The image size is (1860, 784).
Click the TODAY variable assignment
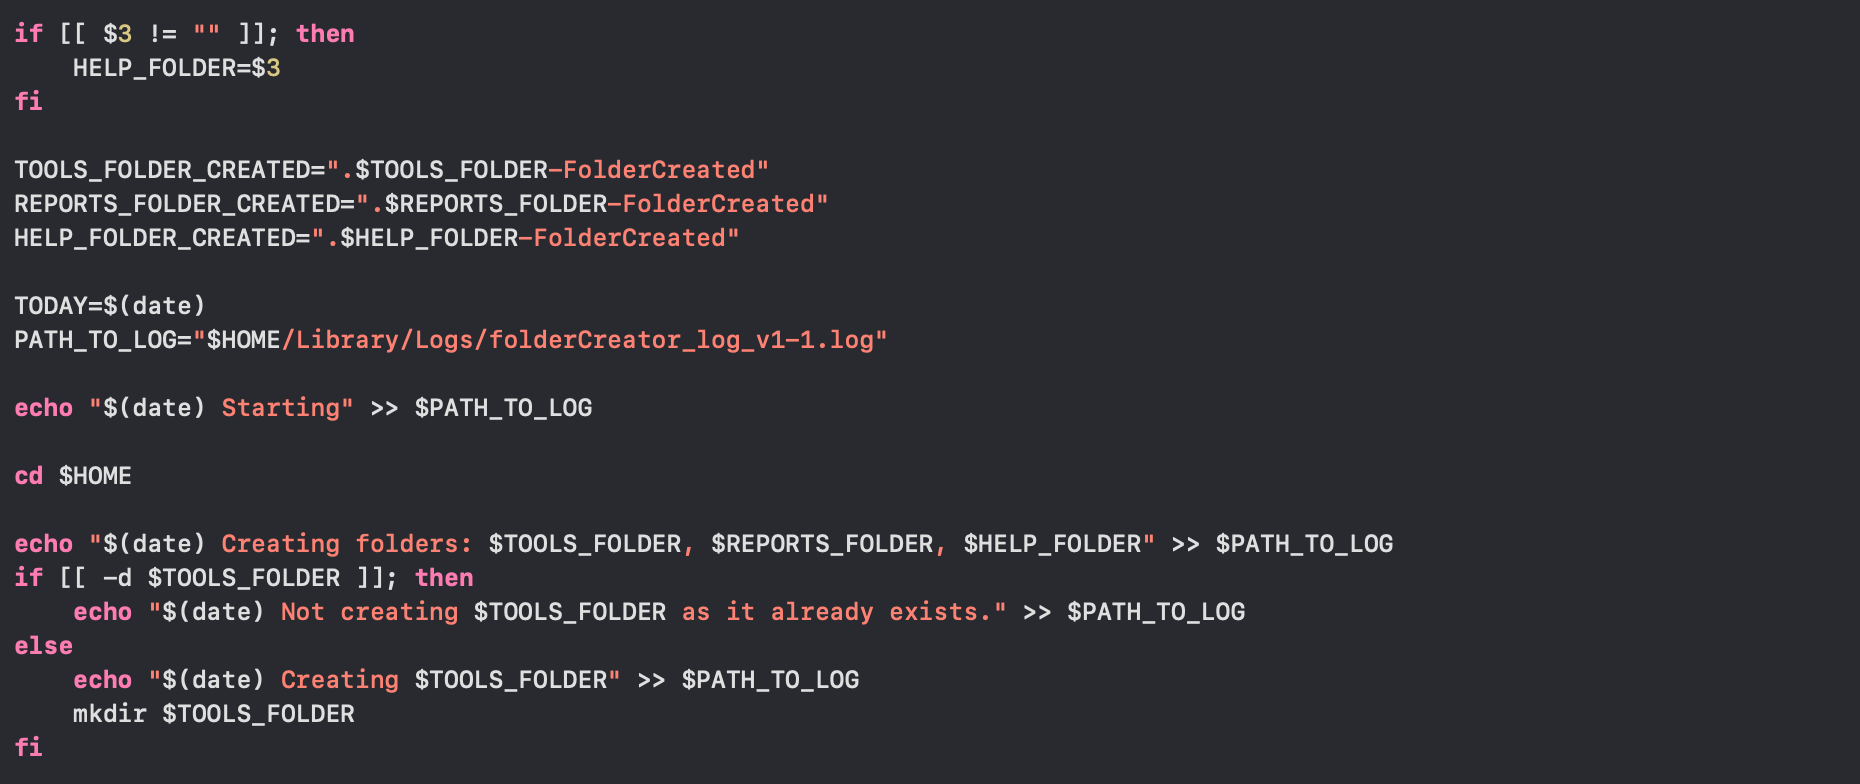pos(50,306)
